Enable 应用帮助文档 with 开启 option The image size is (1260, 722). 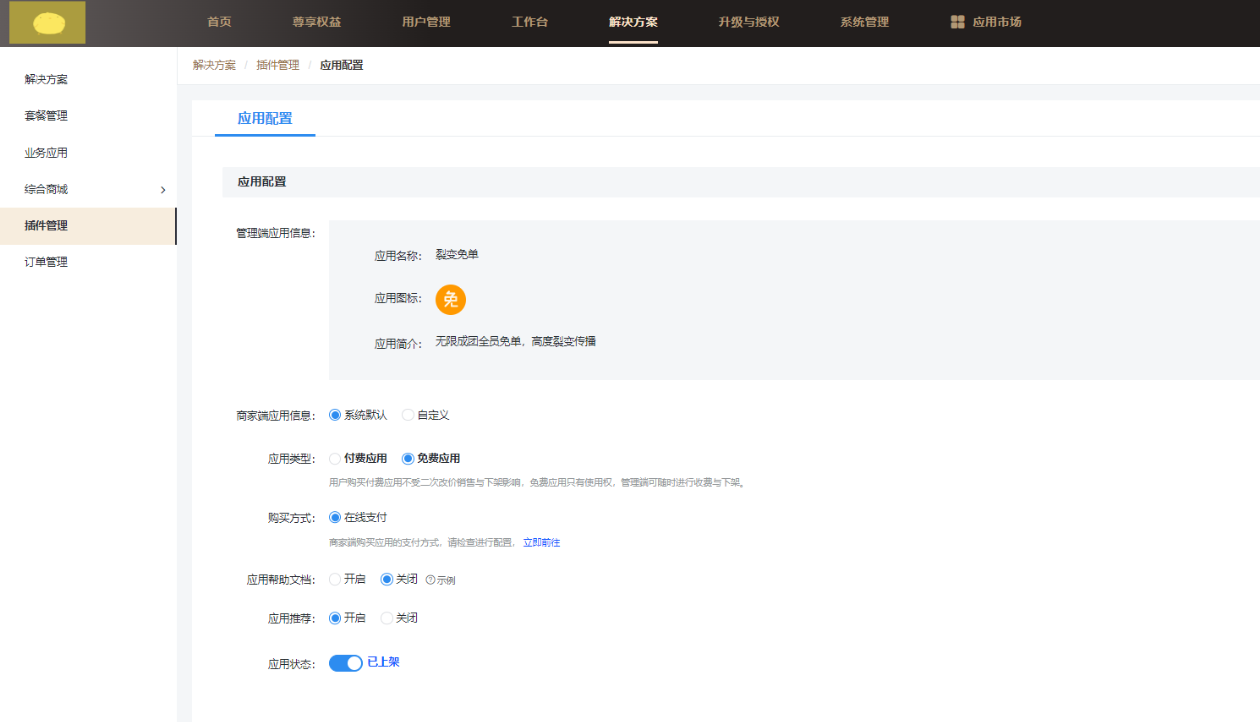335,579
